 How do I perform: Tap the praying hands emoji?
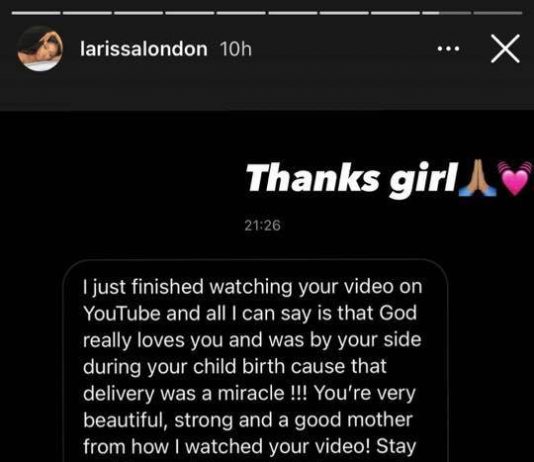[x=477, y=178]
